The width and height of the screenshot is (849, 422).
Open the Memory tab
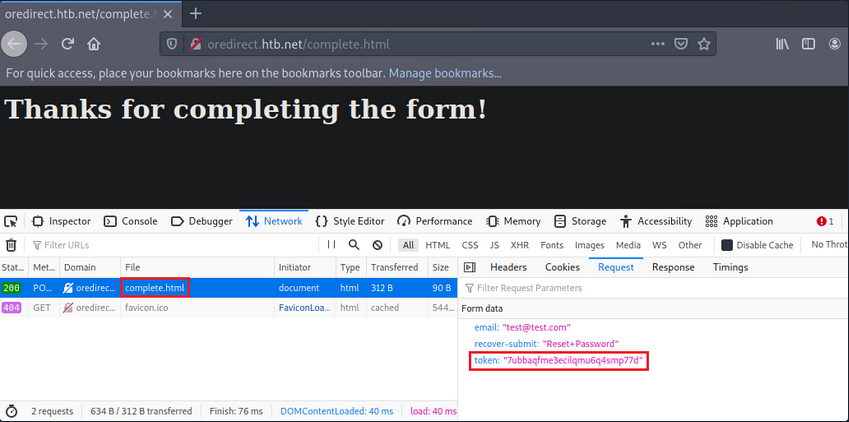point(514,222)
